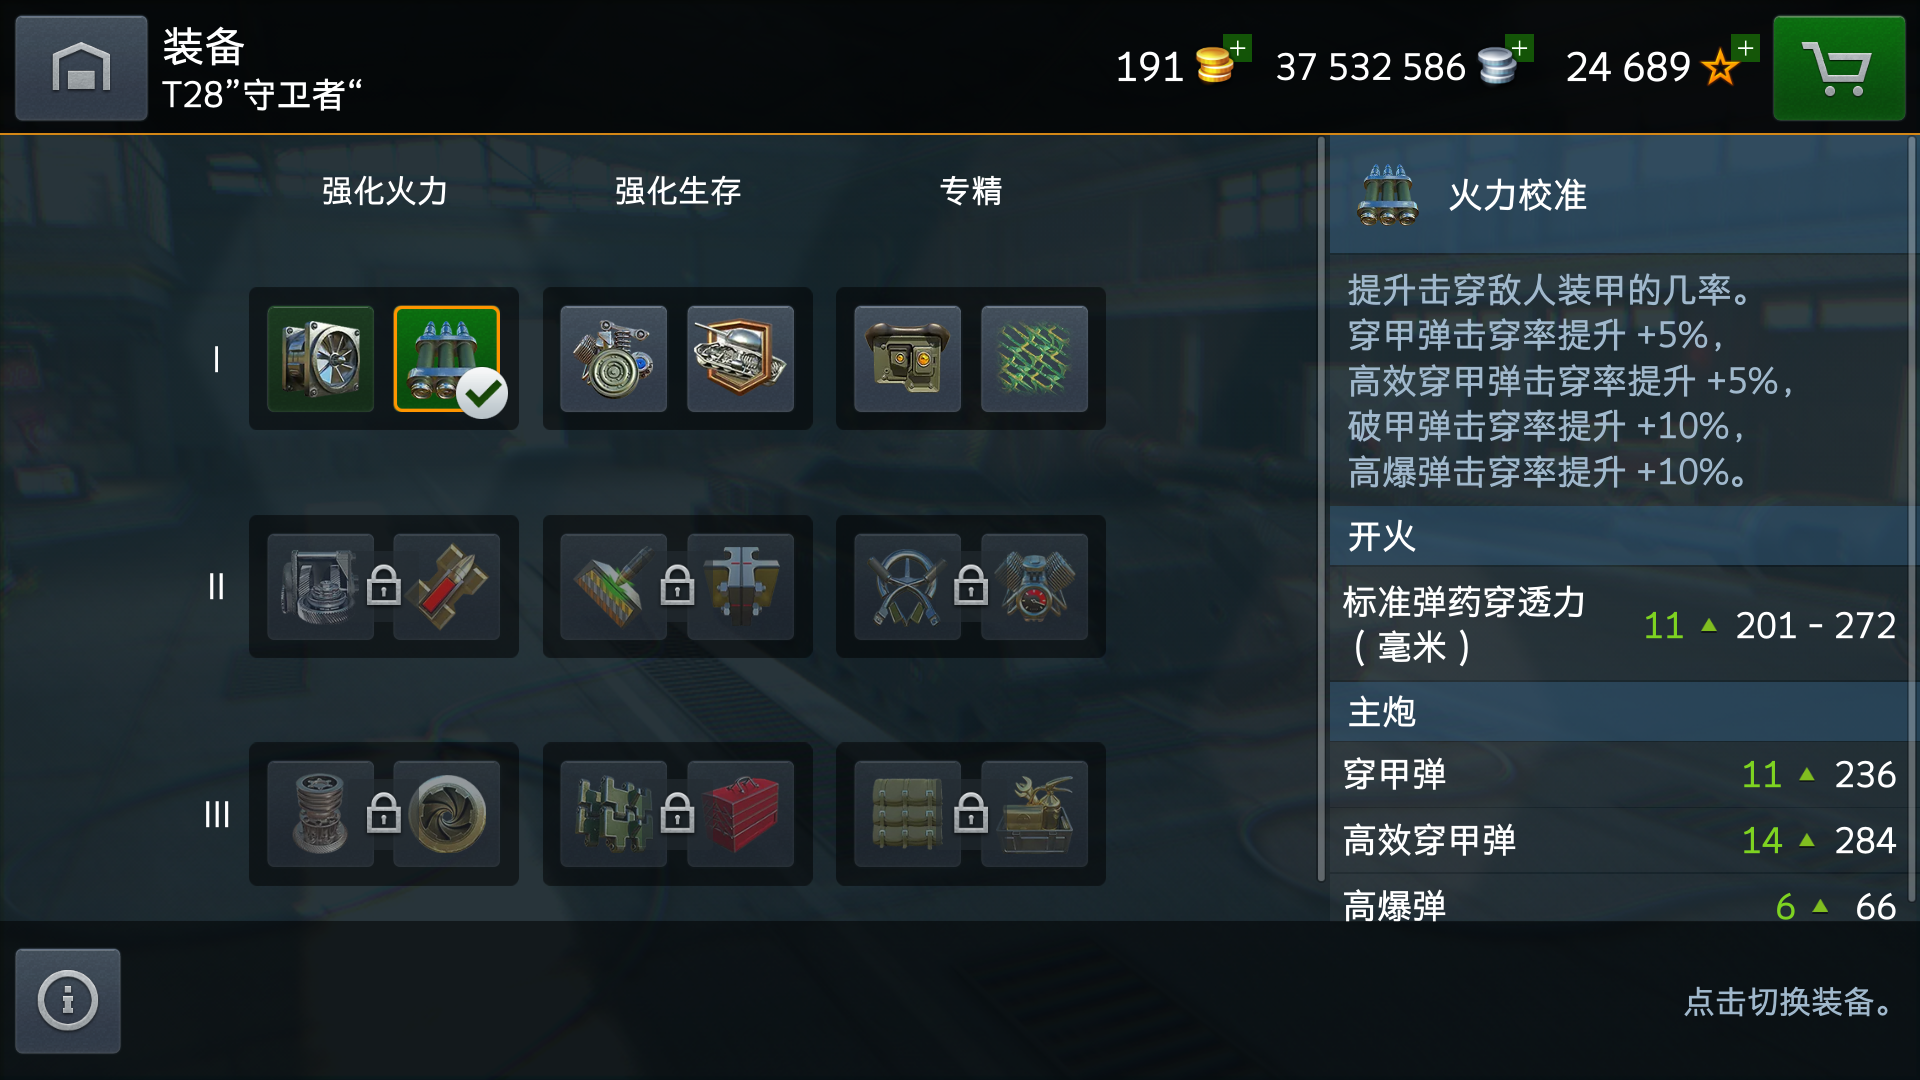Open the info button at bottom left
Viewport: 1920px width, 1080px height.
coord(68,1000)
